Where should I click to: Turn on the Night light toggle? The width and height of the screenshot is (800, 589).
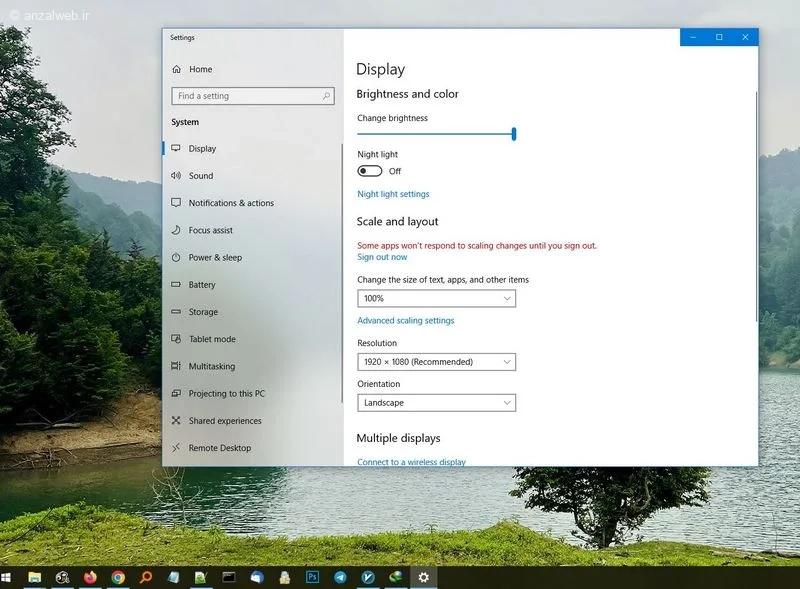(x=369, y=171)
